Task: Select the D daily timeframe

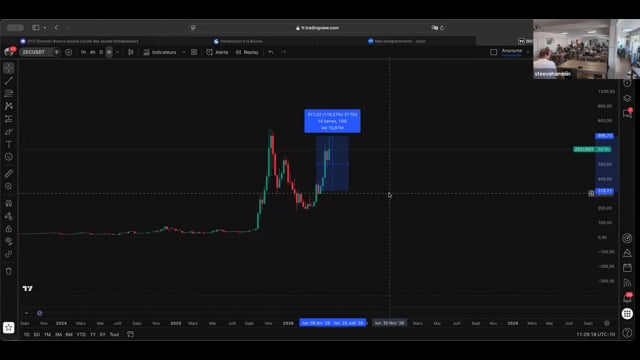Action: [101, 52]
